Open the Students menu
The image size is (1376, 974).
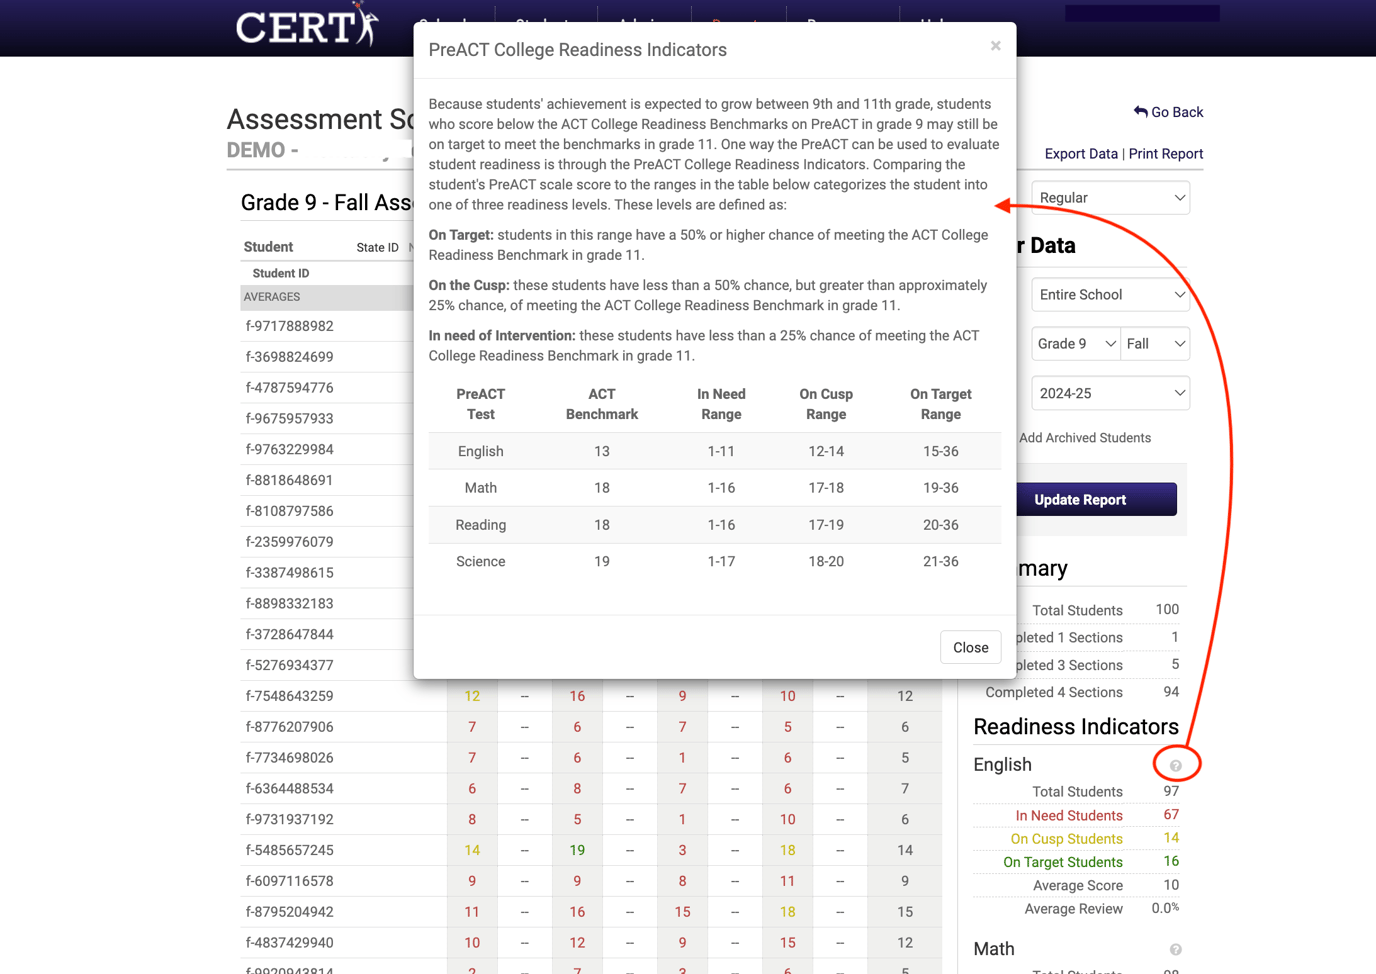(545, 22)
